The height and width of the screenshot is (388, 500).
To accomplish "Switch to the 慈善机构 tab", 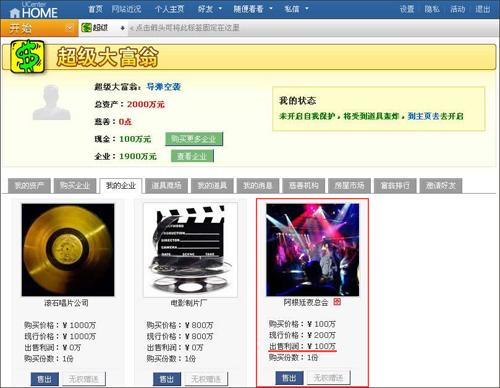I will pos(303,186).
